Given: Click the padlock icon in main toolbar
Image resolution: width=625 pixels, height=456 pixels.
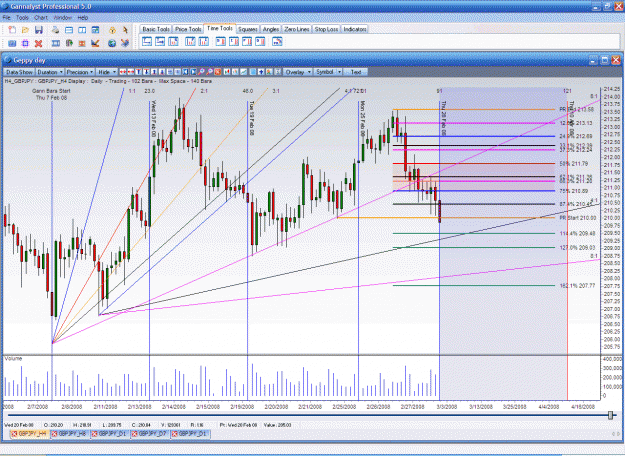Looking at the screenshot, I should click(112, 30).
